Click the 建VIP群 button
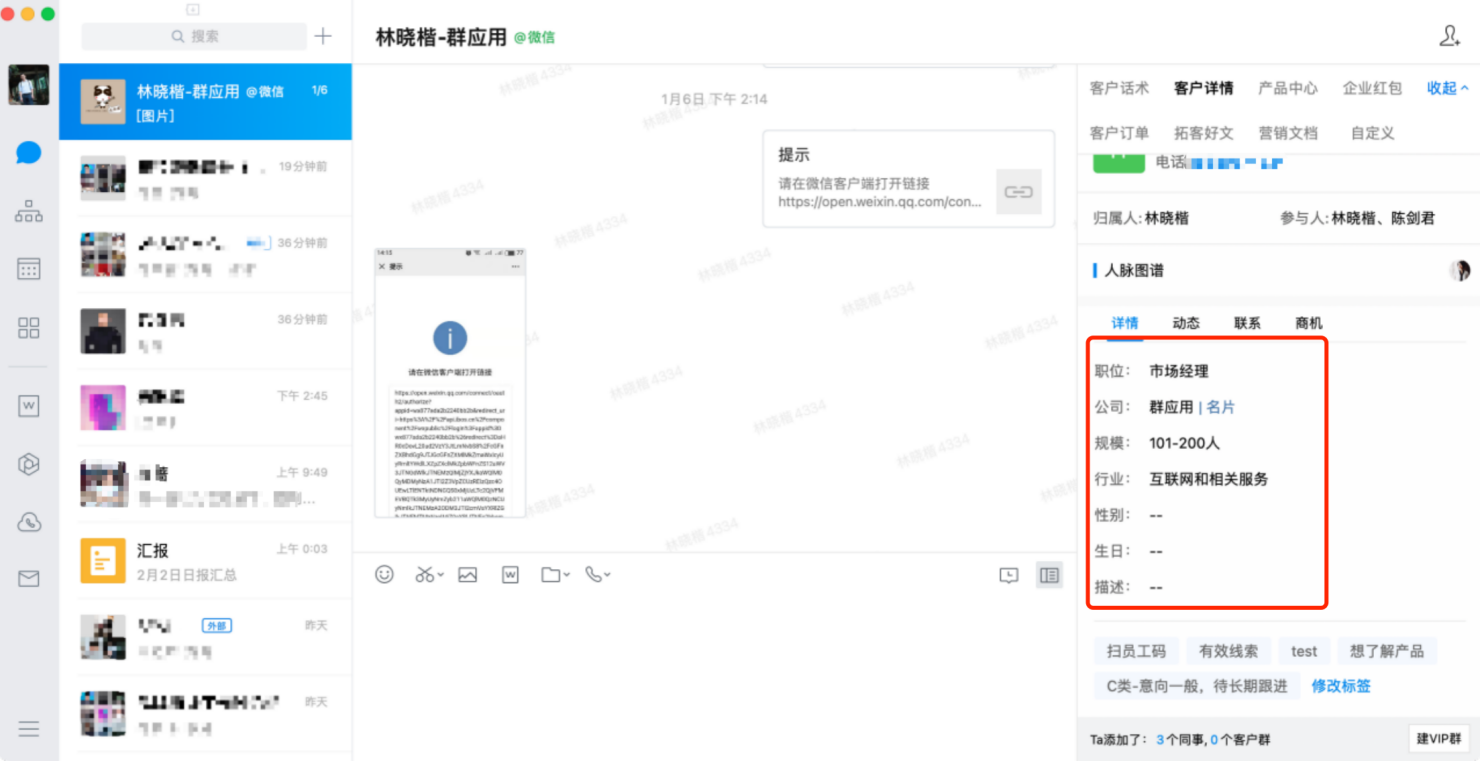The height and width of the screenshot is (769, 1480). tap(1439, 739)
